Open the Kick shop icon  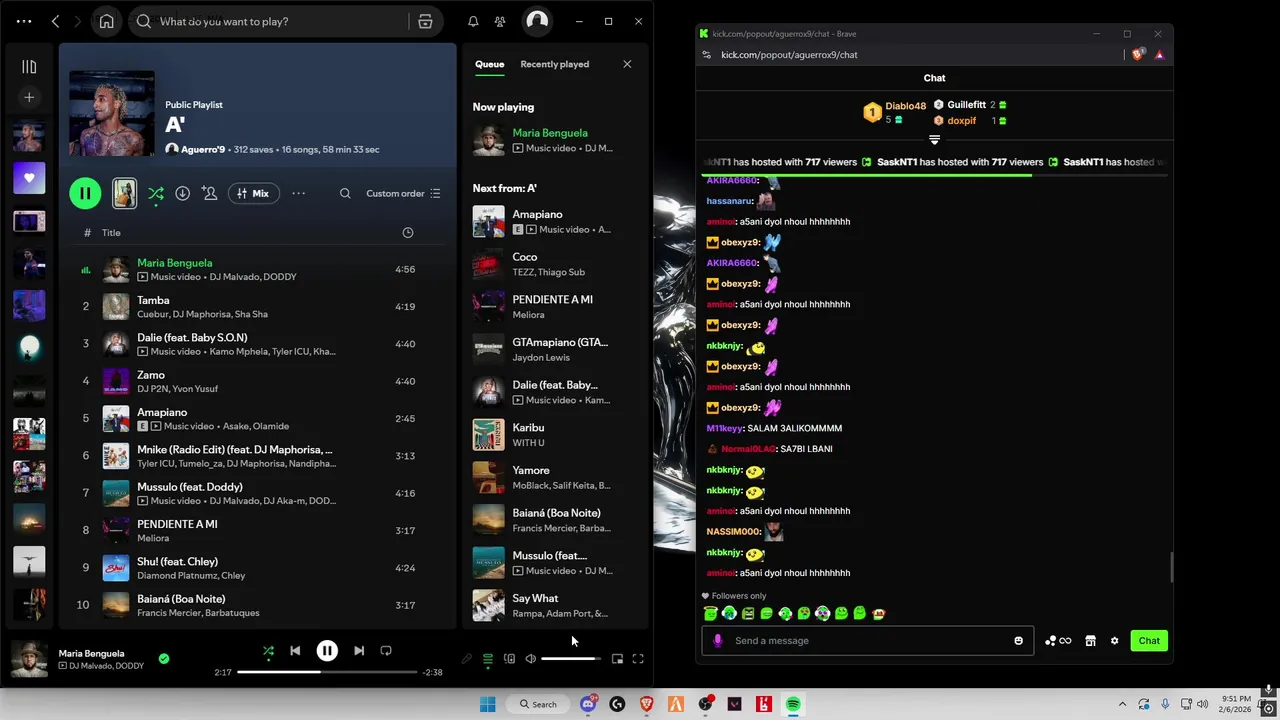point(1090,641)
